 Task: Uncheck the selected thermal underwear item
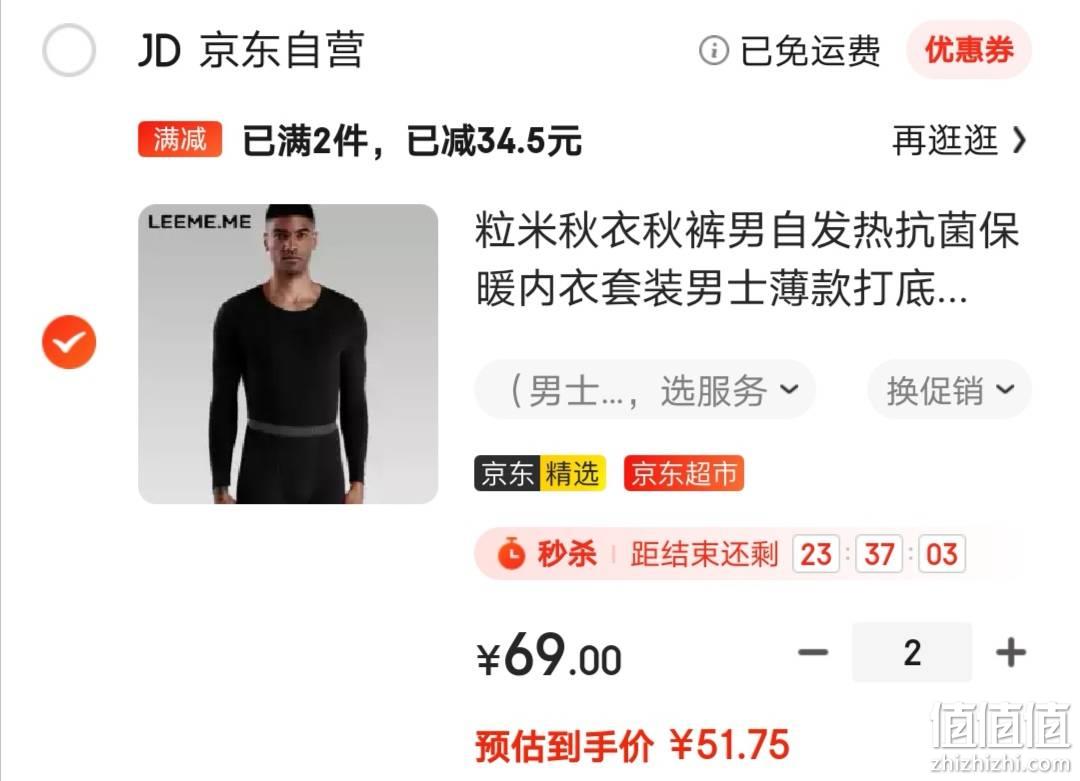tap(69, 342)
